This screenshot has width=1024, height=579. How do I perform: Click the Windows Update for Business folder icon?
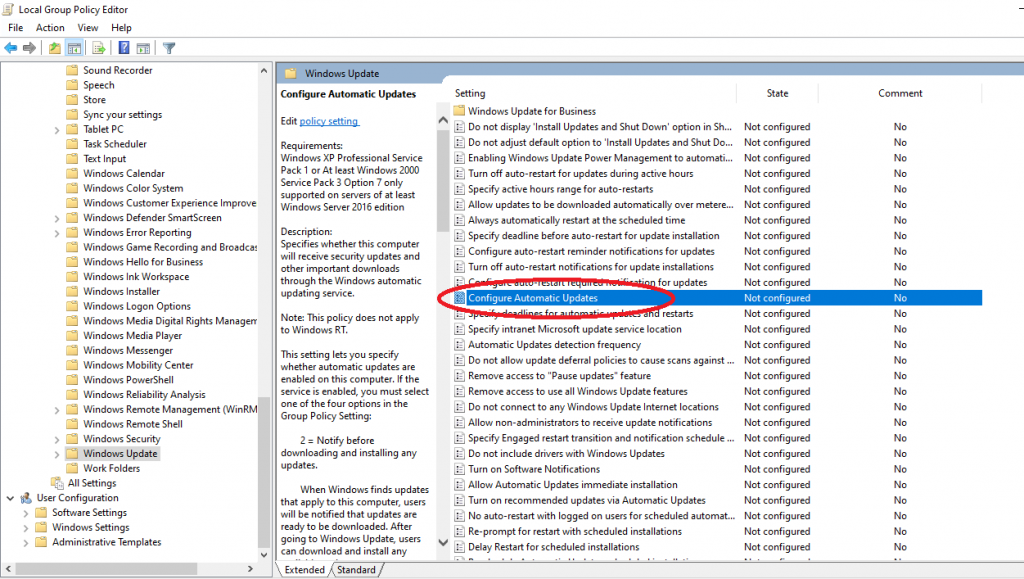tap(459, 111)
